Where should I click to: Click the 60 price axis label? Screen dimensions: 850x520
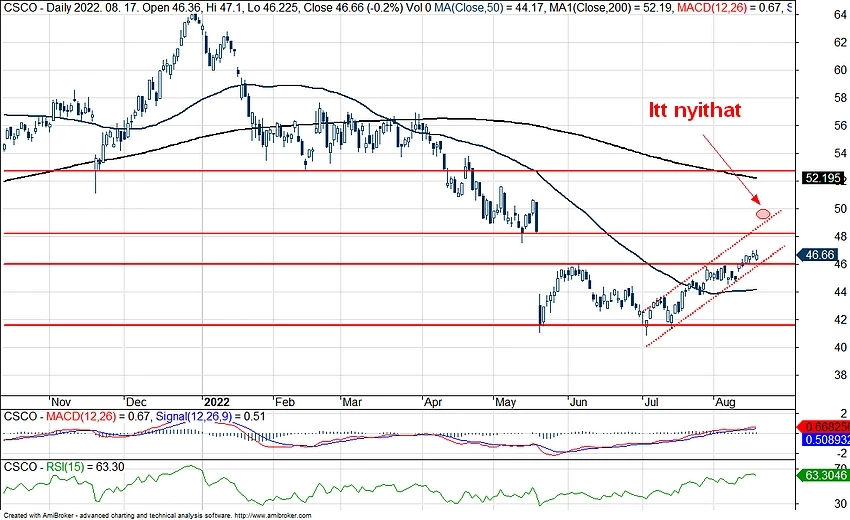[840, 70]
